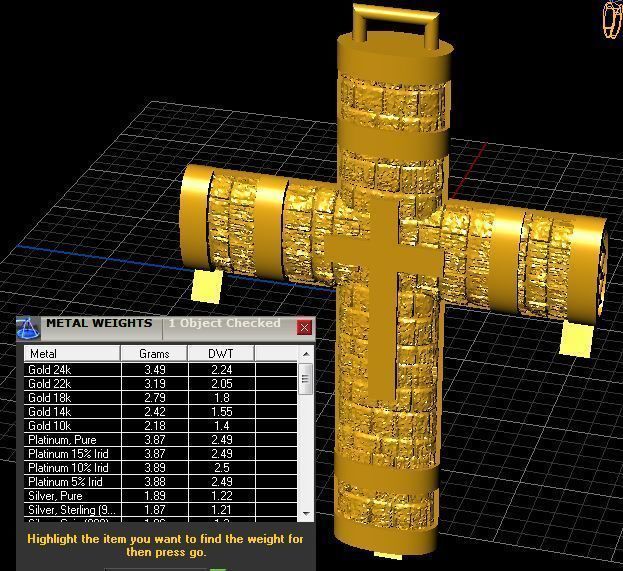
Task: Click the 2.79 grams value for Gold 18k
Action: 155,398
